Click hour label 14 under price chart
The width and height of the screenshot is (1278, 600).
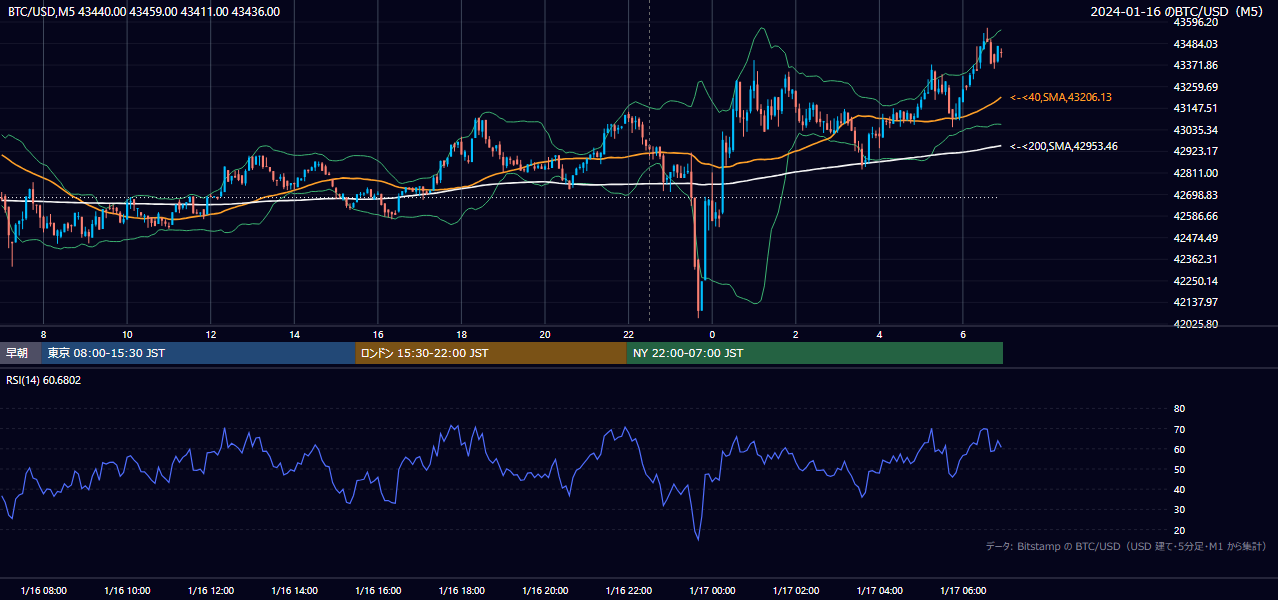click(x=295, y=334)
